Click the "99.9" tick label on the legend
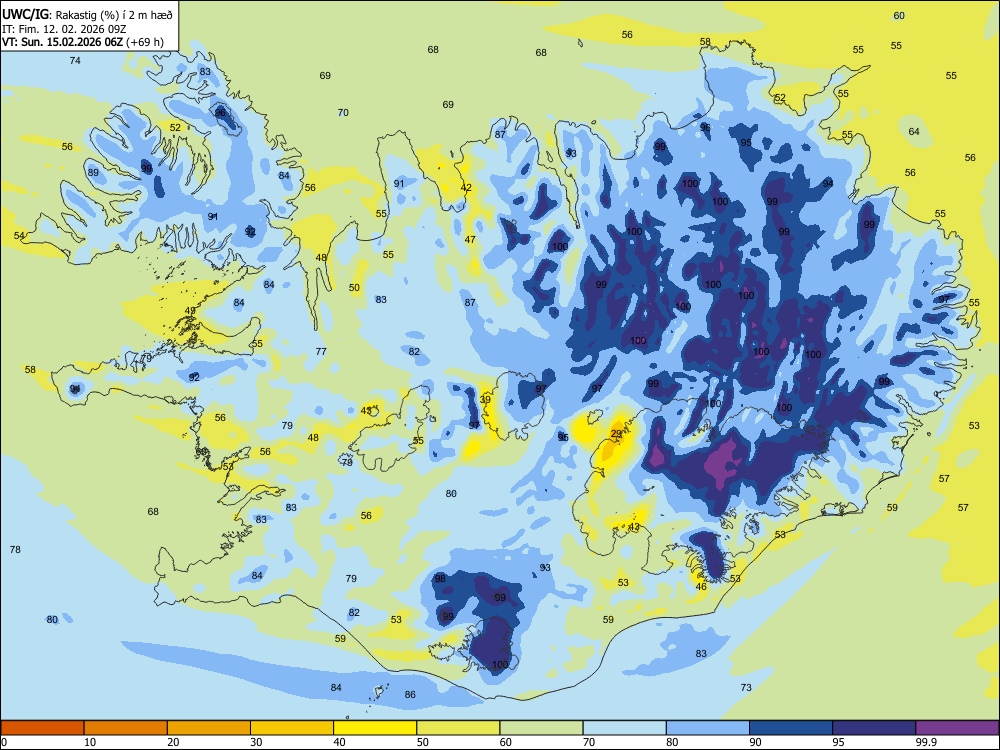The width and height of the screenshot is (1000, 750). coord(926,742)
